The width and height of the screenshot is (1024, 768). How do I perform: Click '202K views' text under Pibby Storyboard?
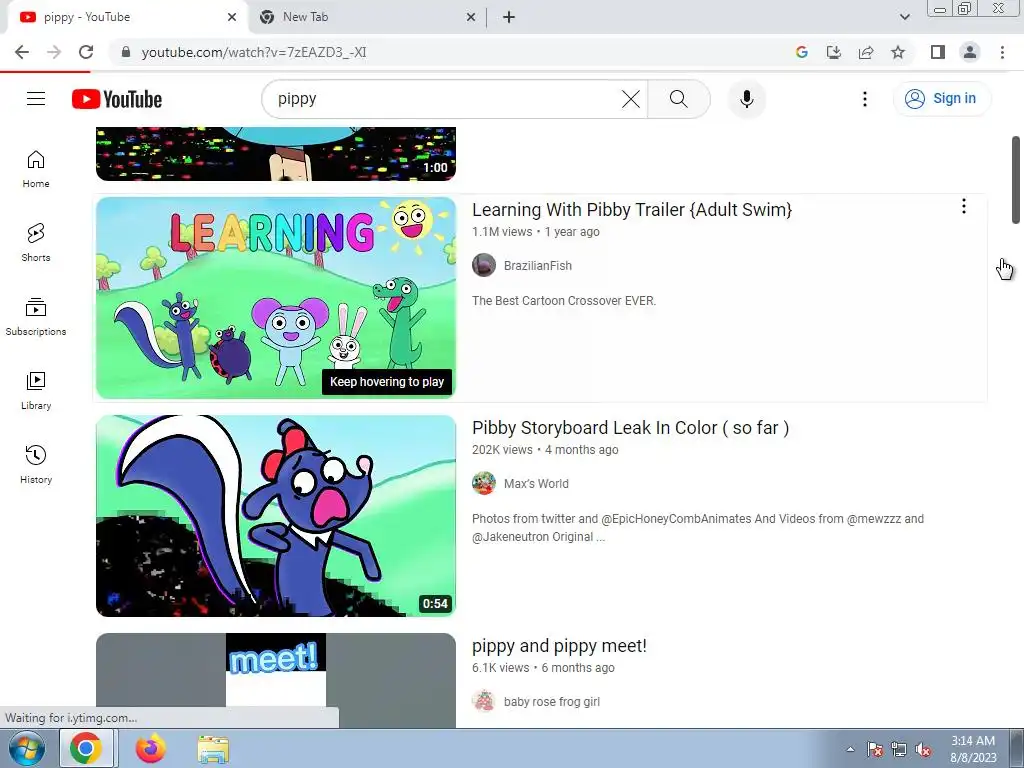502,450
